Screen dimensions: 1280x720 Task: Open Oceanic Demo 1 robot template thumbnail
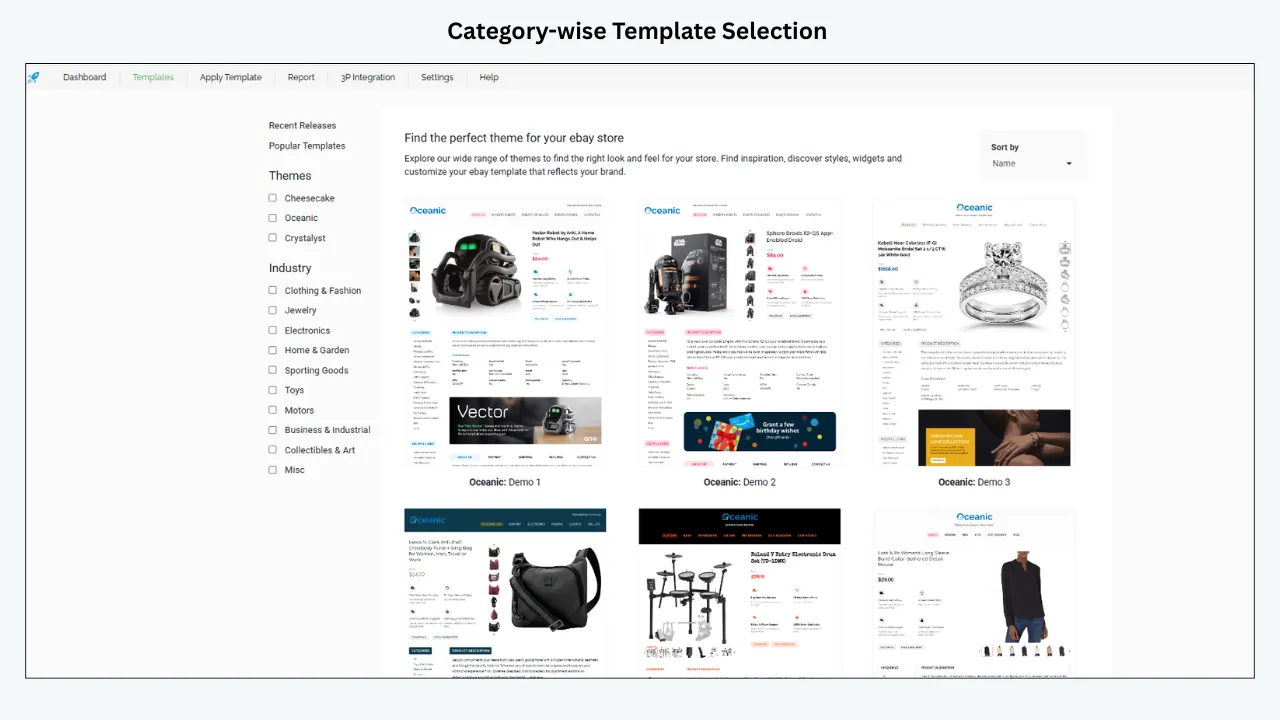point(505,332)
